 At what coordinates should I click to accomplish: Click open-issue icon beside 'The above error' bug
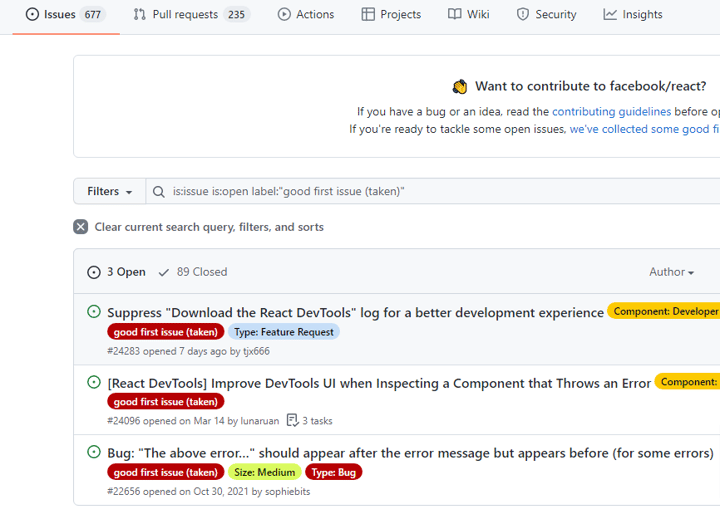pos(94,452)
